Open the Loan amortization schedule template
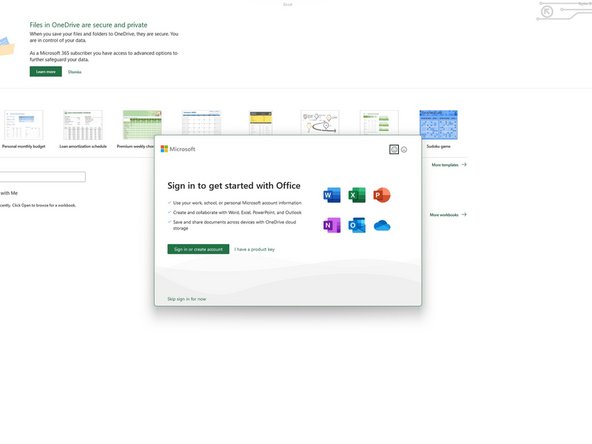This screenshot has width=592, height=444. tap(83, 125)
